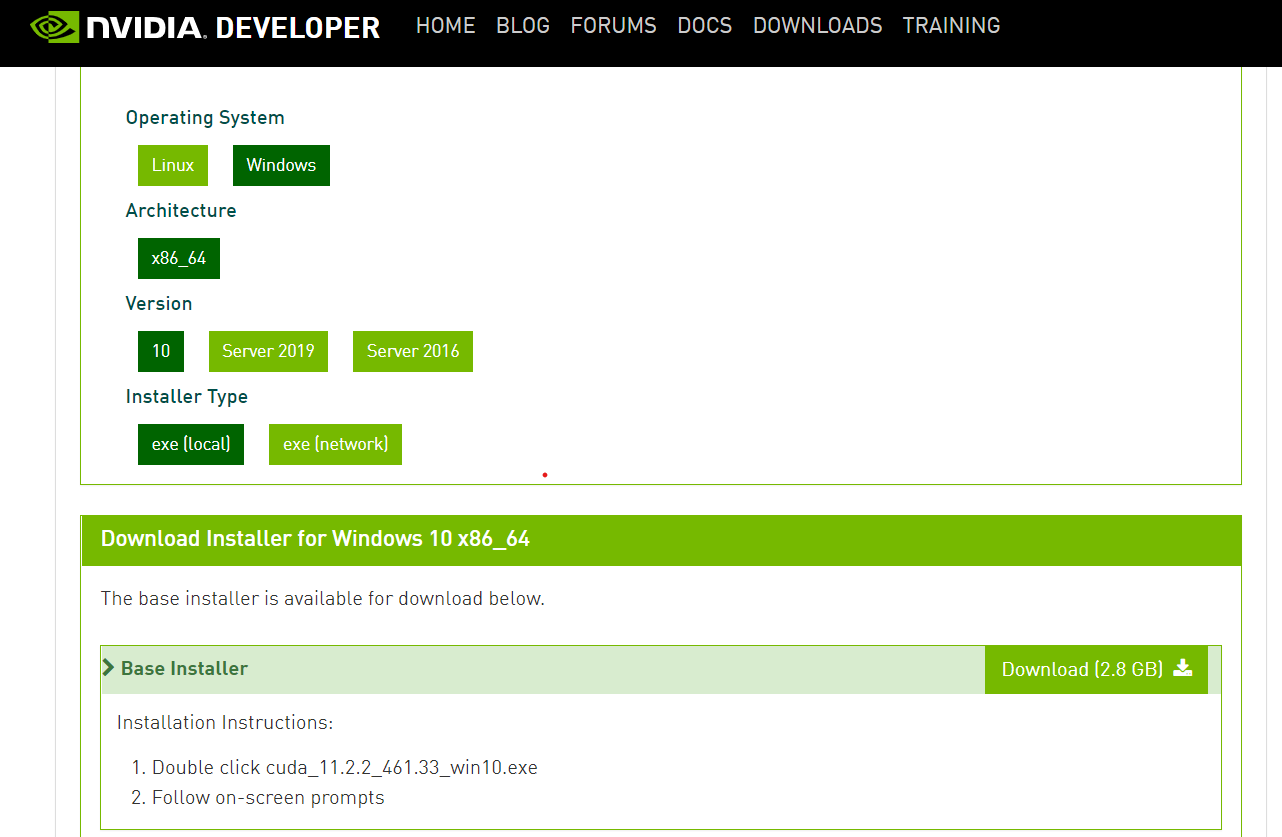Select Linux operating system
This screenshot has width=1282, height=837.
(x=173, y=165)
